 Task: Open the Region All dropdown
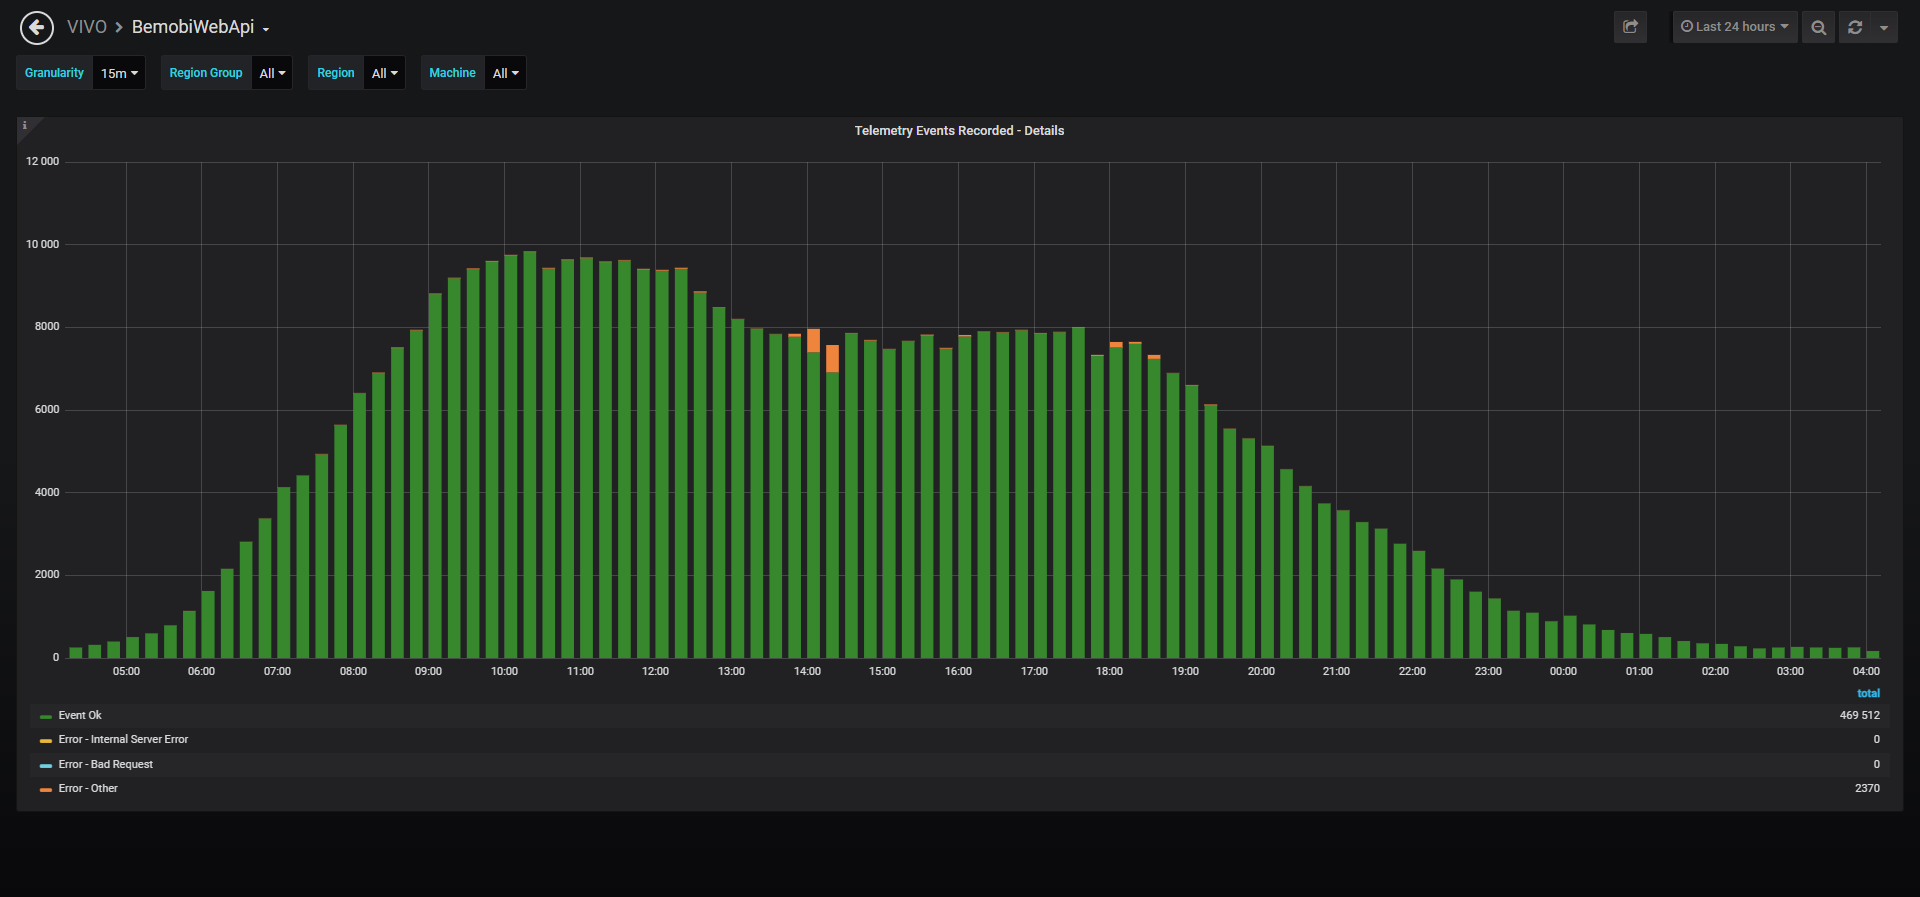(x=384, y=73)
